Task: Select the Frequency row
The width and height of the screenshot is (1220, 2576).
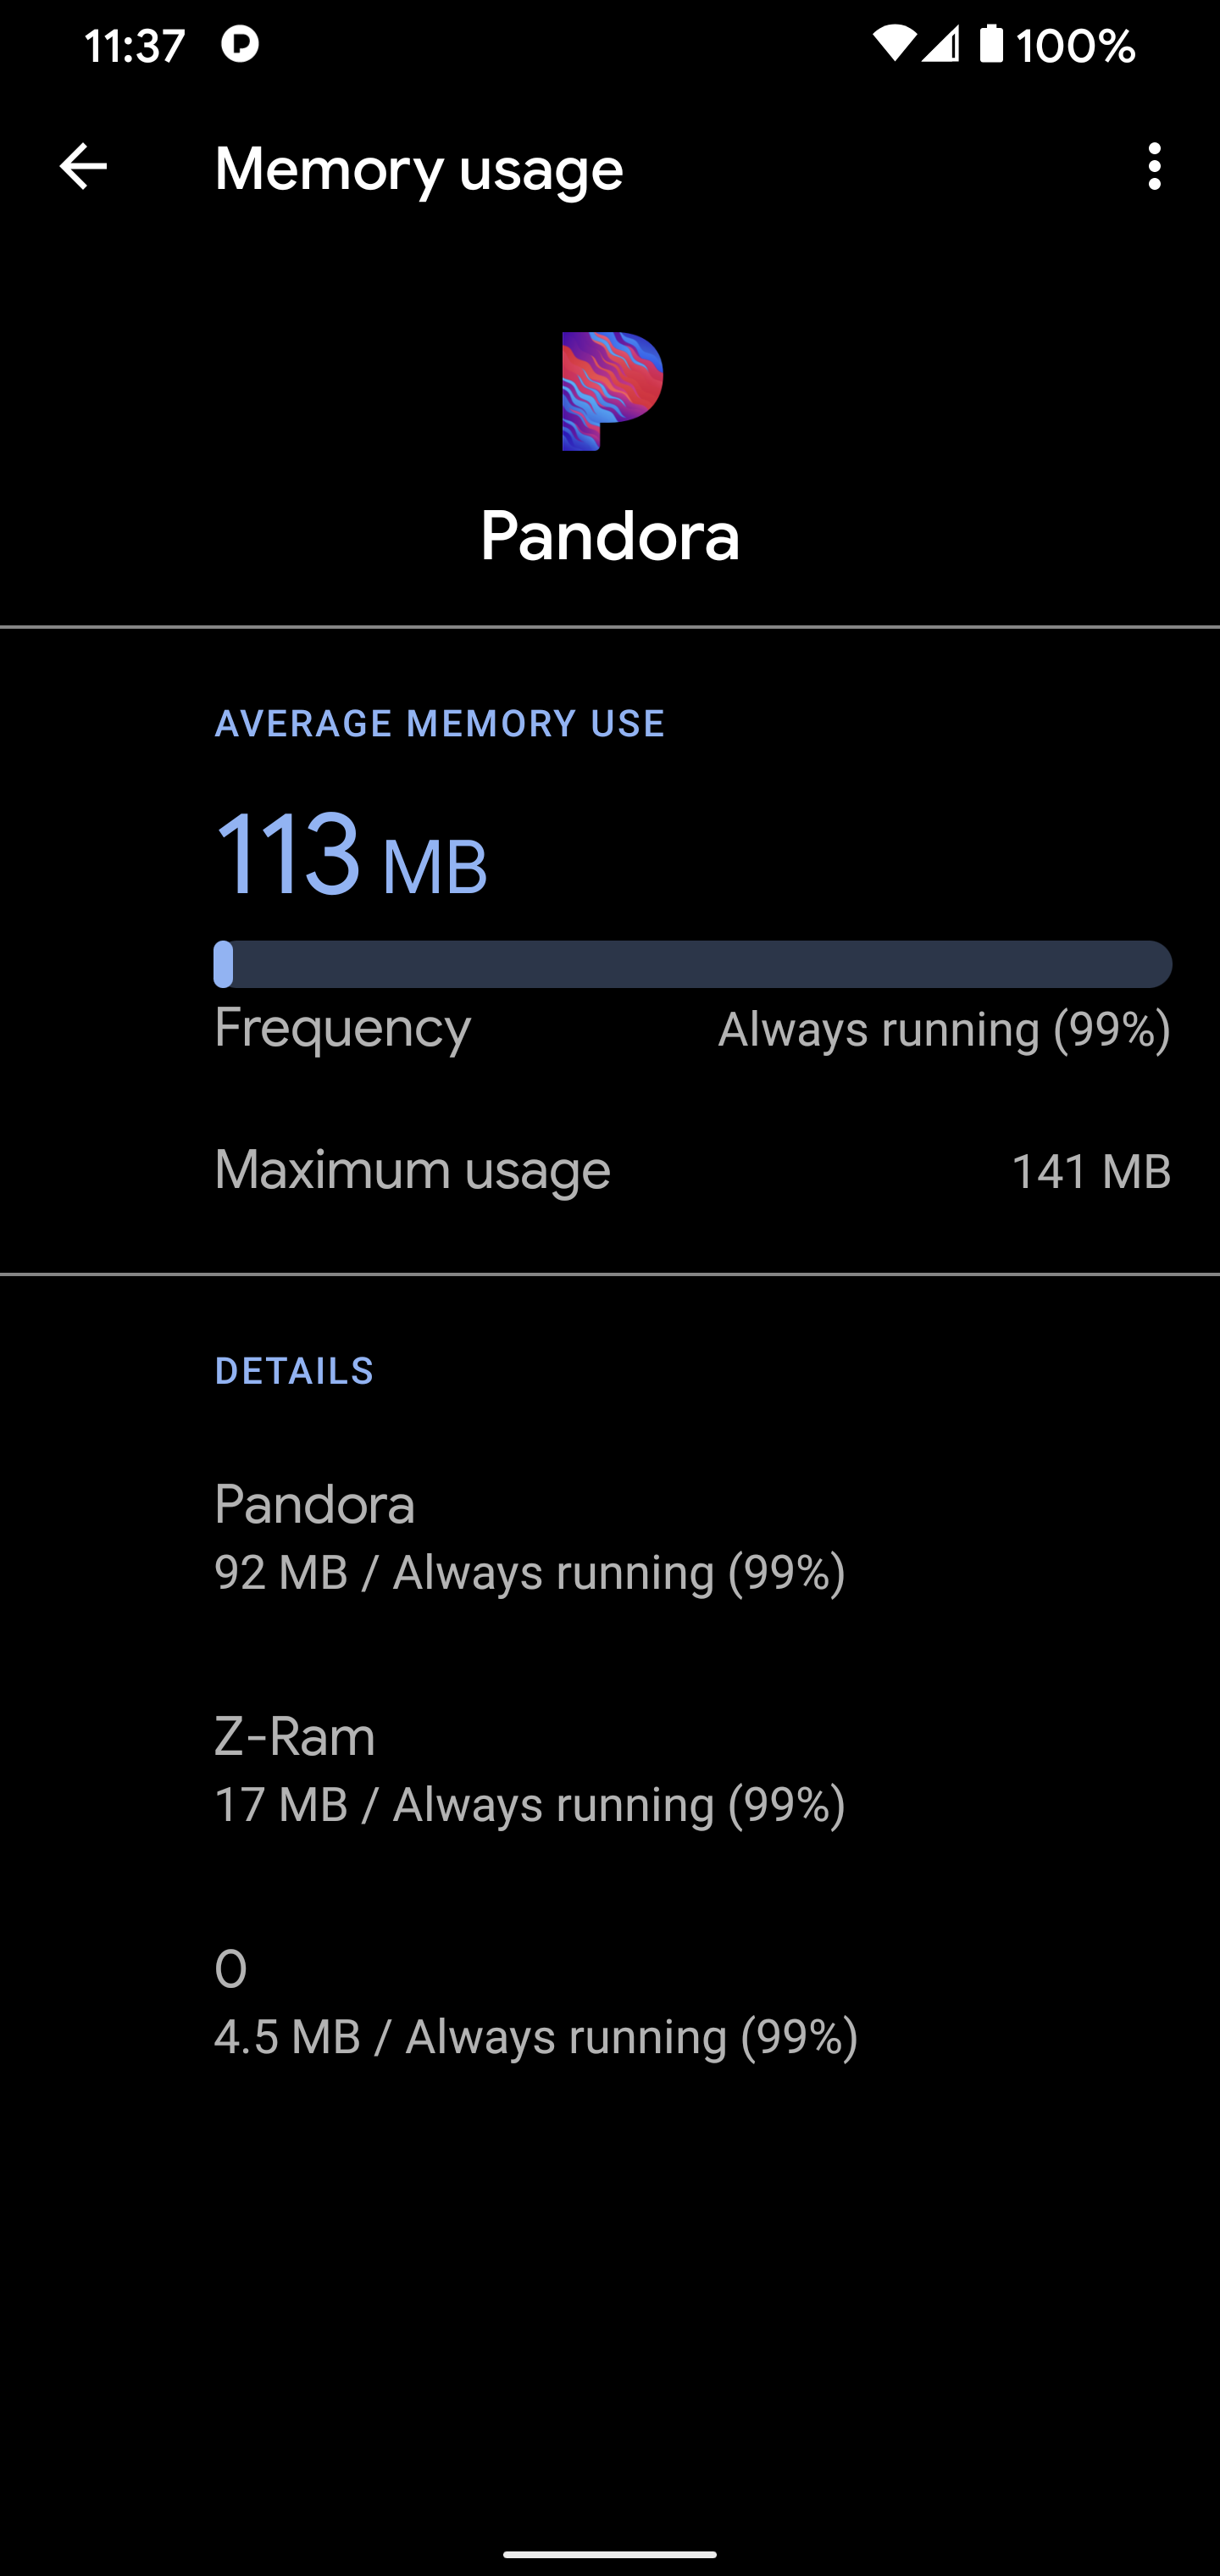Action: click(x=692, y=1029)
